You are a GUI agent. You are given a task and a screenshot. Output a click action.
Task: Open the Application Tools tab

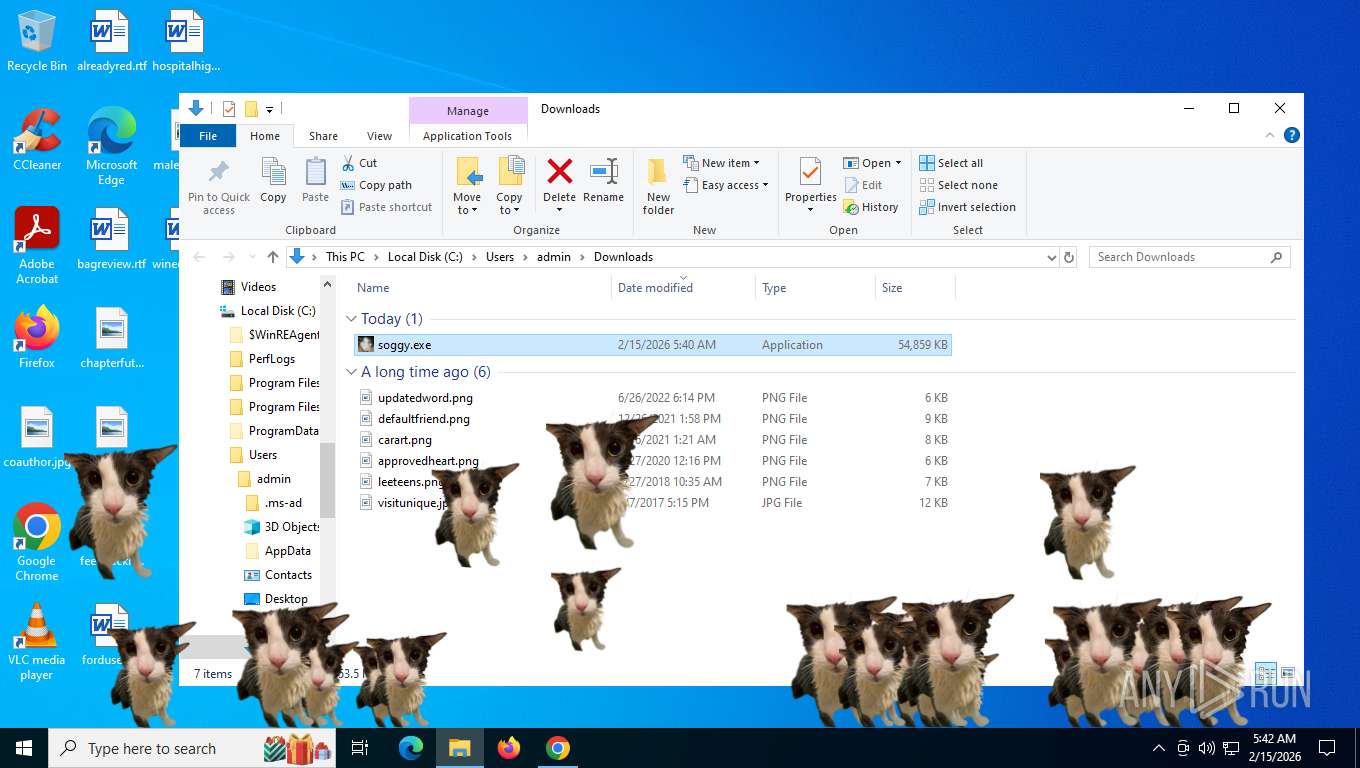tap(467, 136)
